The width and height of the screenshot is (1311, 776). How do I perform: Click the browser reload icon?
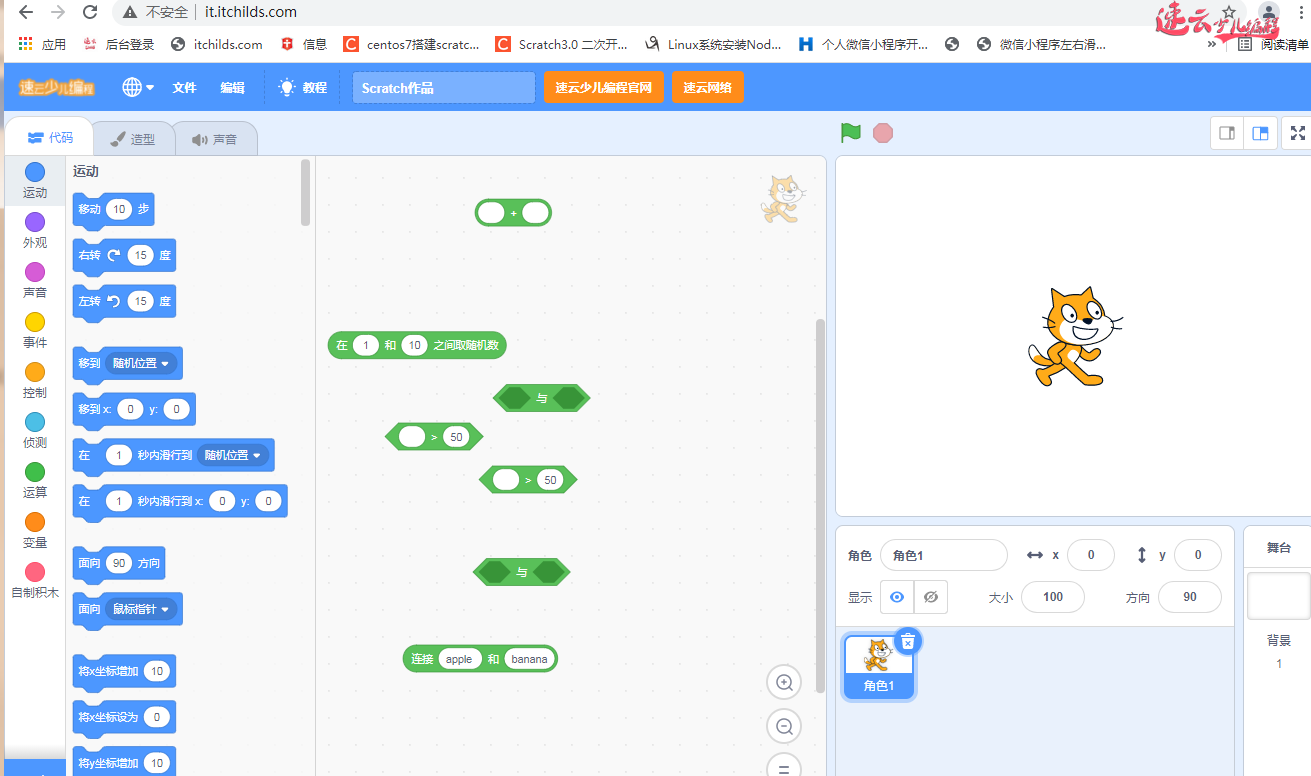[x=90, y=13]
